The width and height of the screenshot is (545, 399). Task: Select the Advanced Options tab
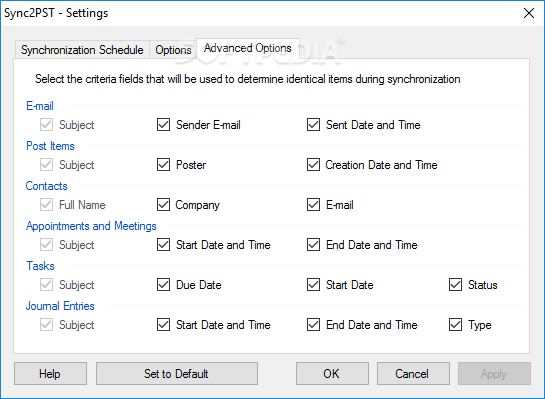coord(247,48)
